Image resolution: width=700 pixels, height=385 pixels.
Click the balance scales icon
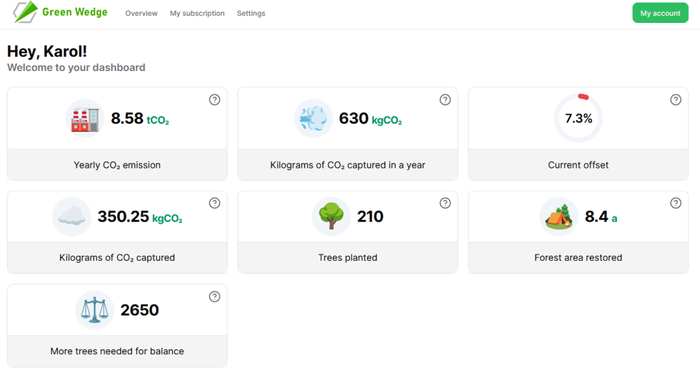(95, 310)
